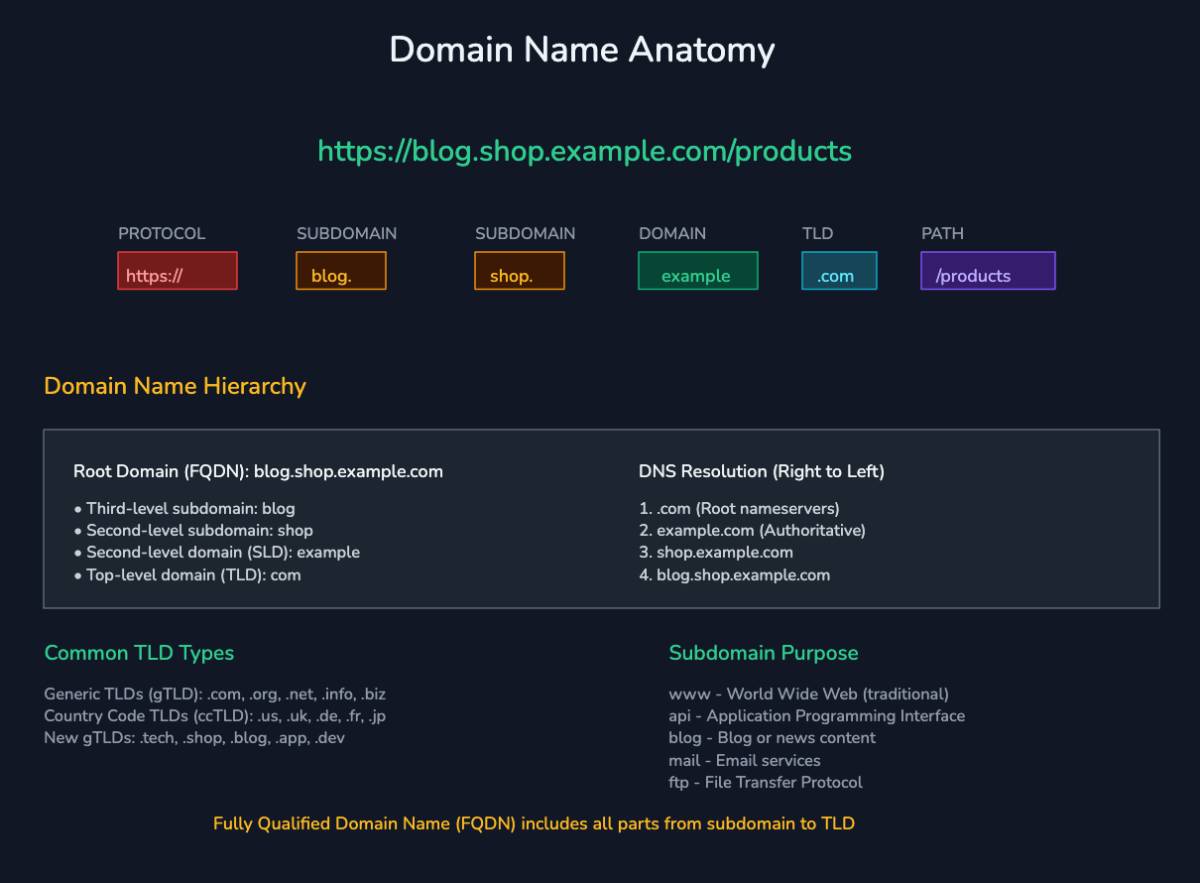Click the Domain Name Hierarchy heading
Viewport: 1200px width, 883px height.
pos(174,386)
